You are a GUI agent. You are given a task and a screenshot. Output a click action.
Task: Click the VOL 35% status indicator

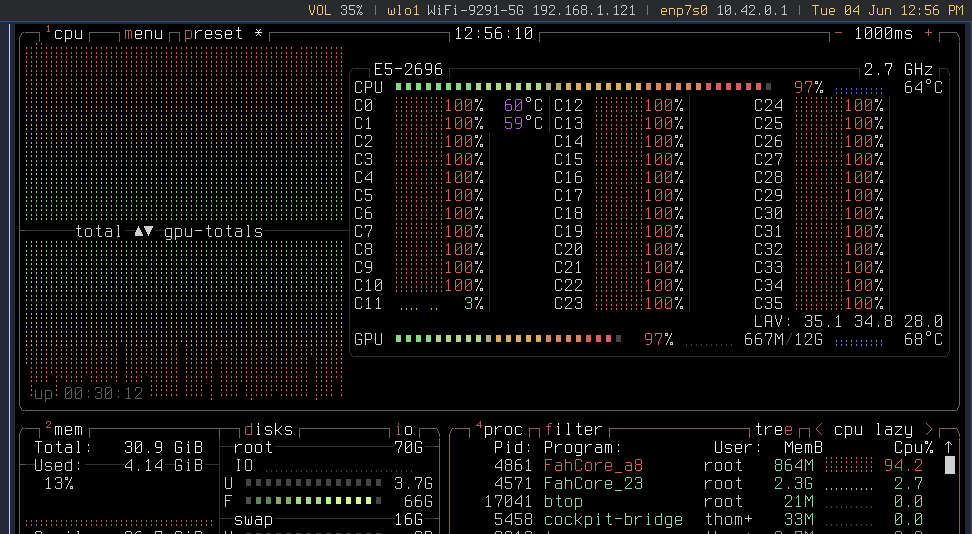335,10
